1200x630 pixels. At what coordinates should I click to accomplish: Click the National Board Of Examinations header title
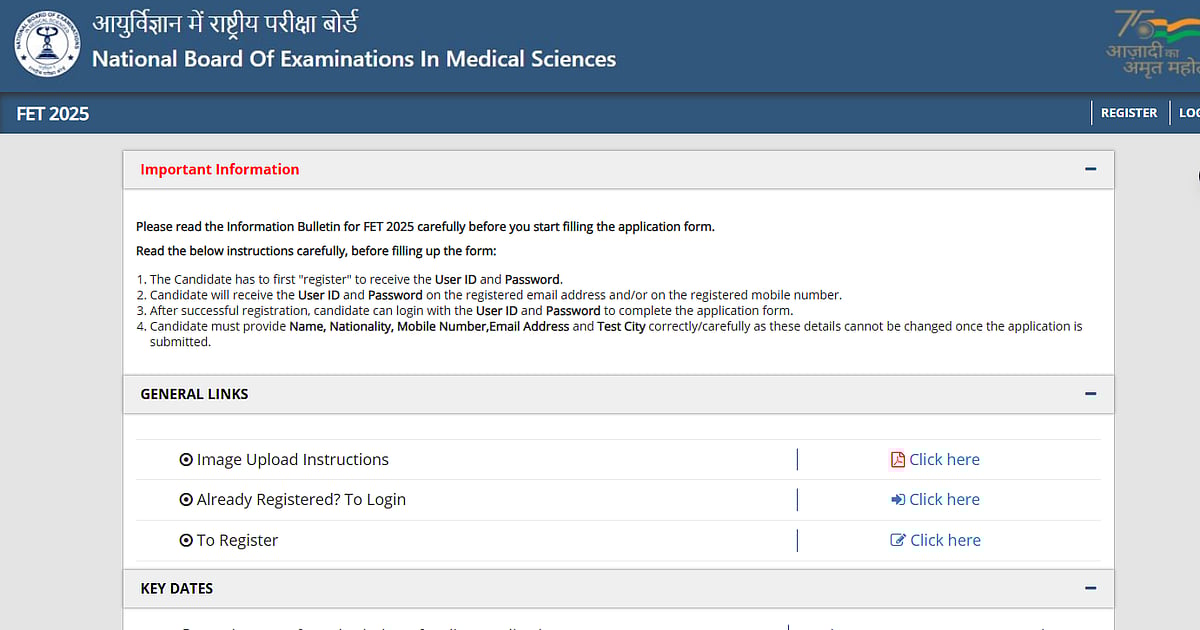pos(353,59)
